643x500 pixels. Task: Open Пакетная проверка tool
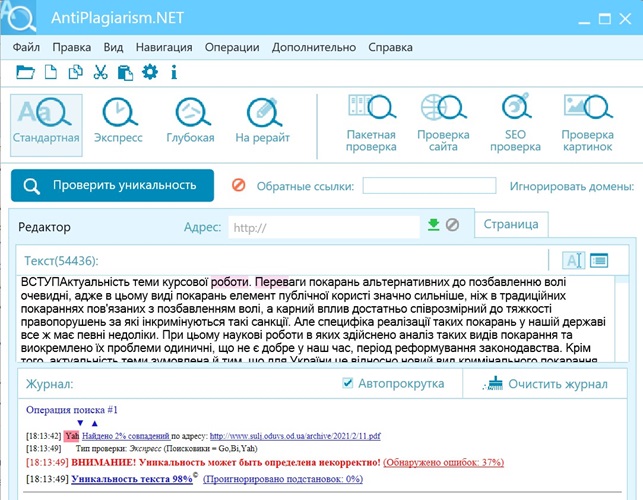(x=371, y=123)
